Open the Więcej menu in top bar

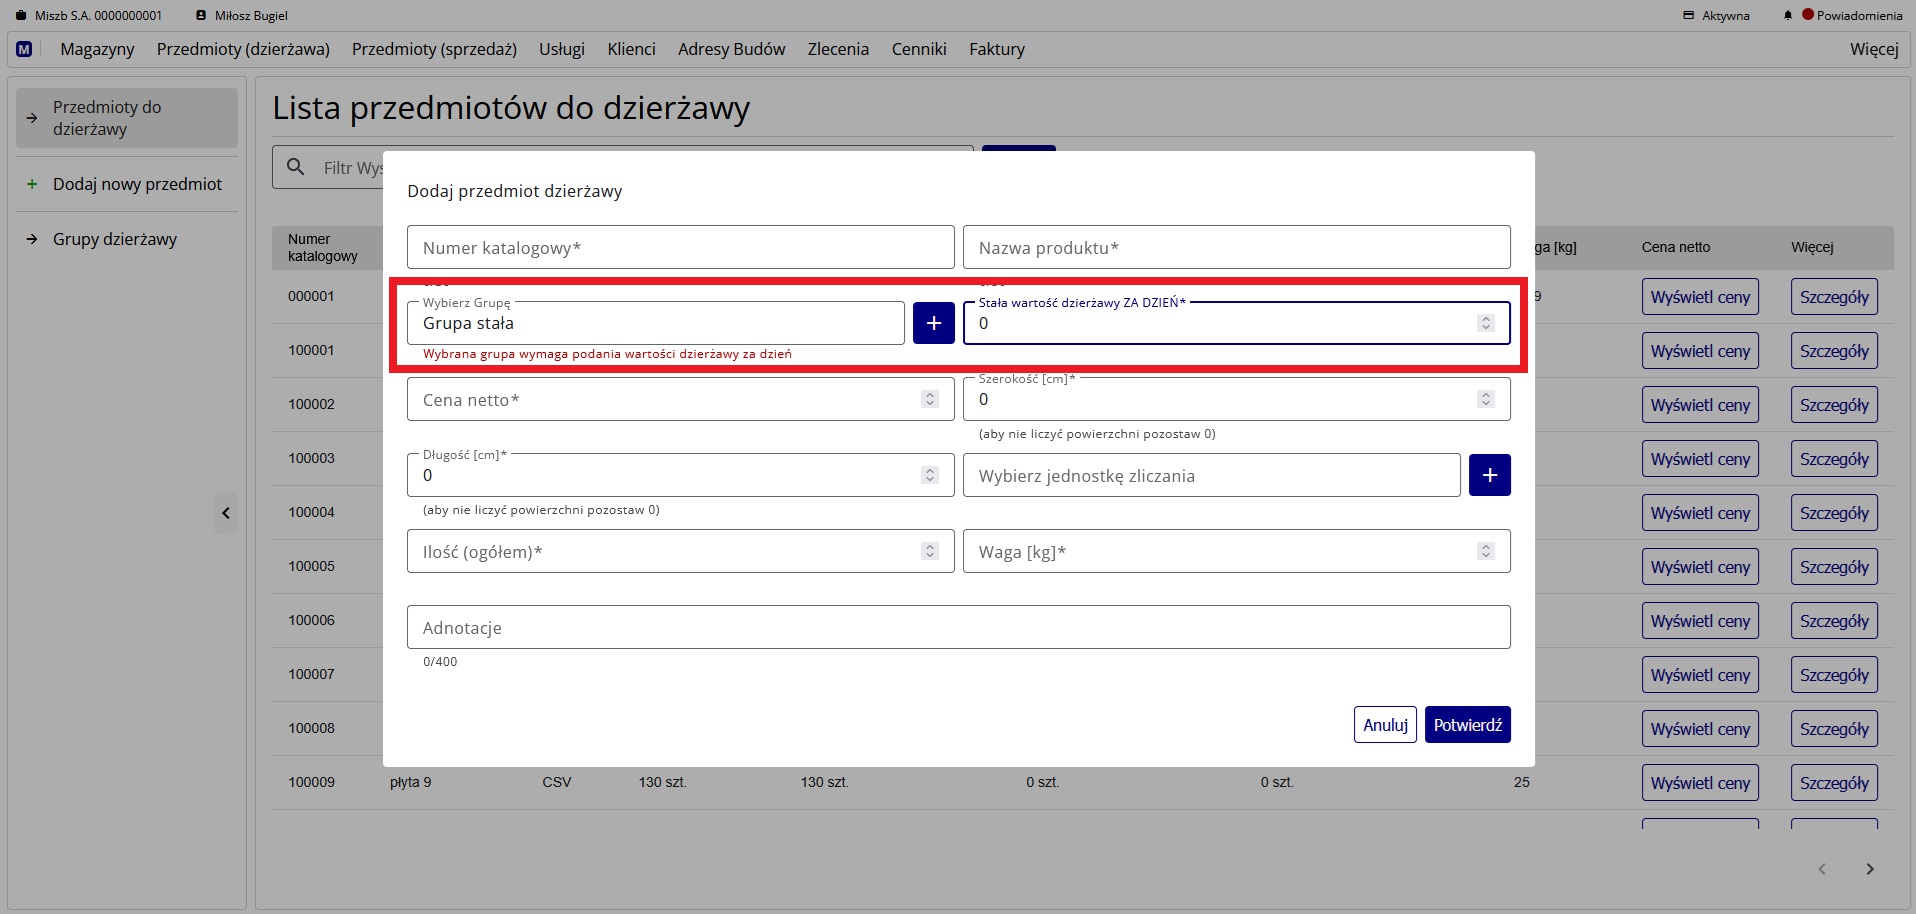(1873, 49)
